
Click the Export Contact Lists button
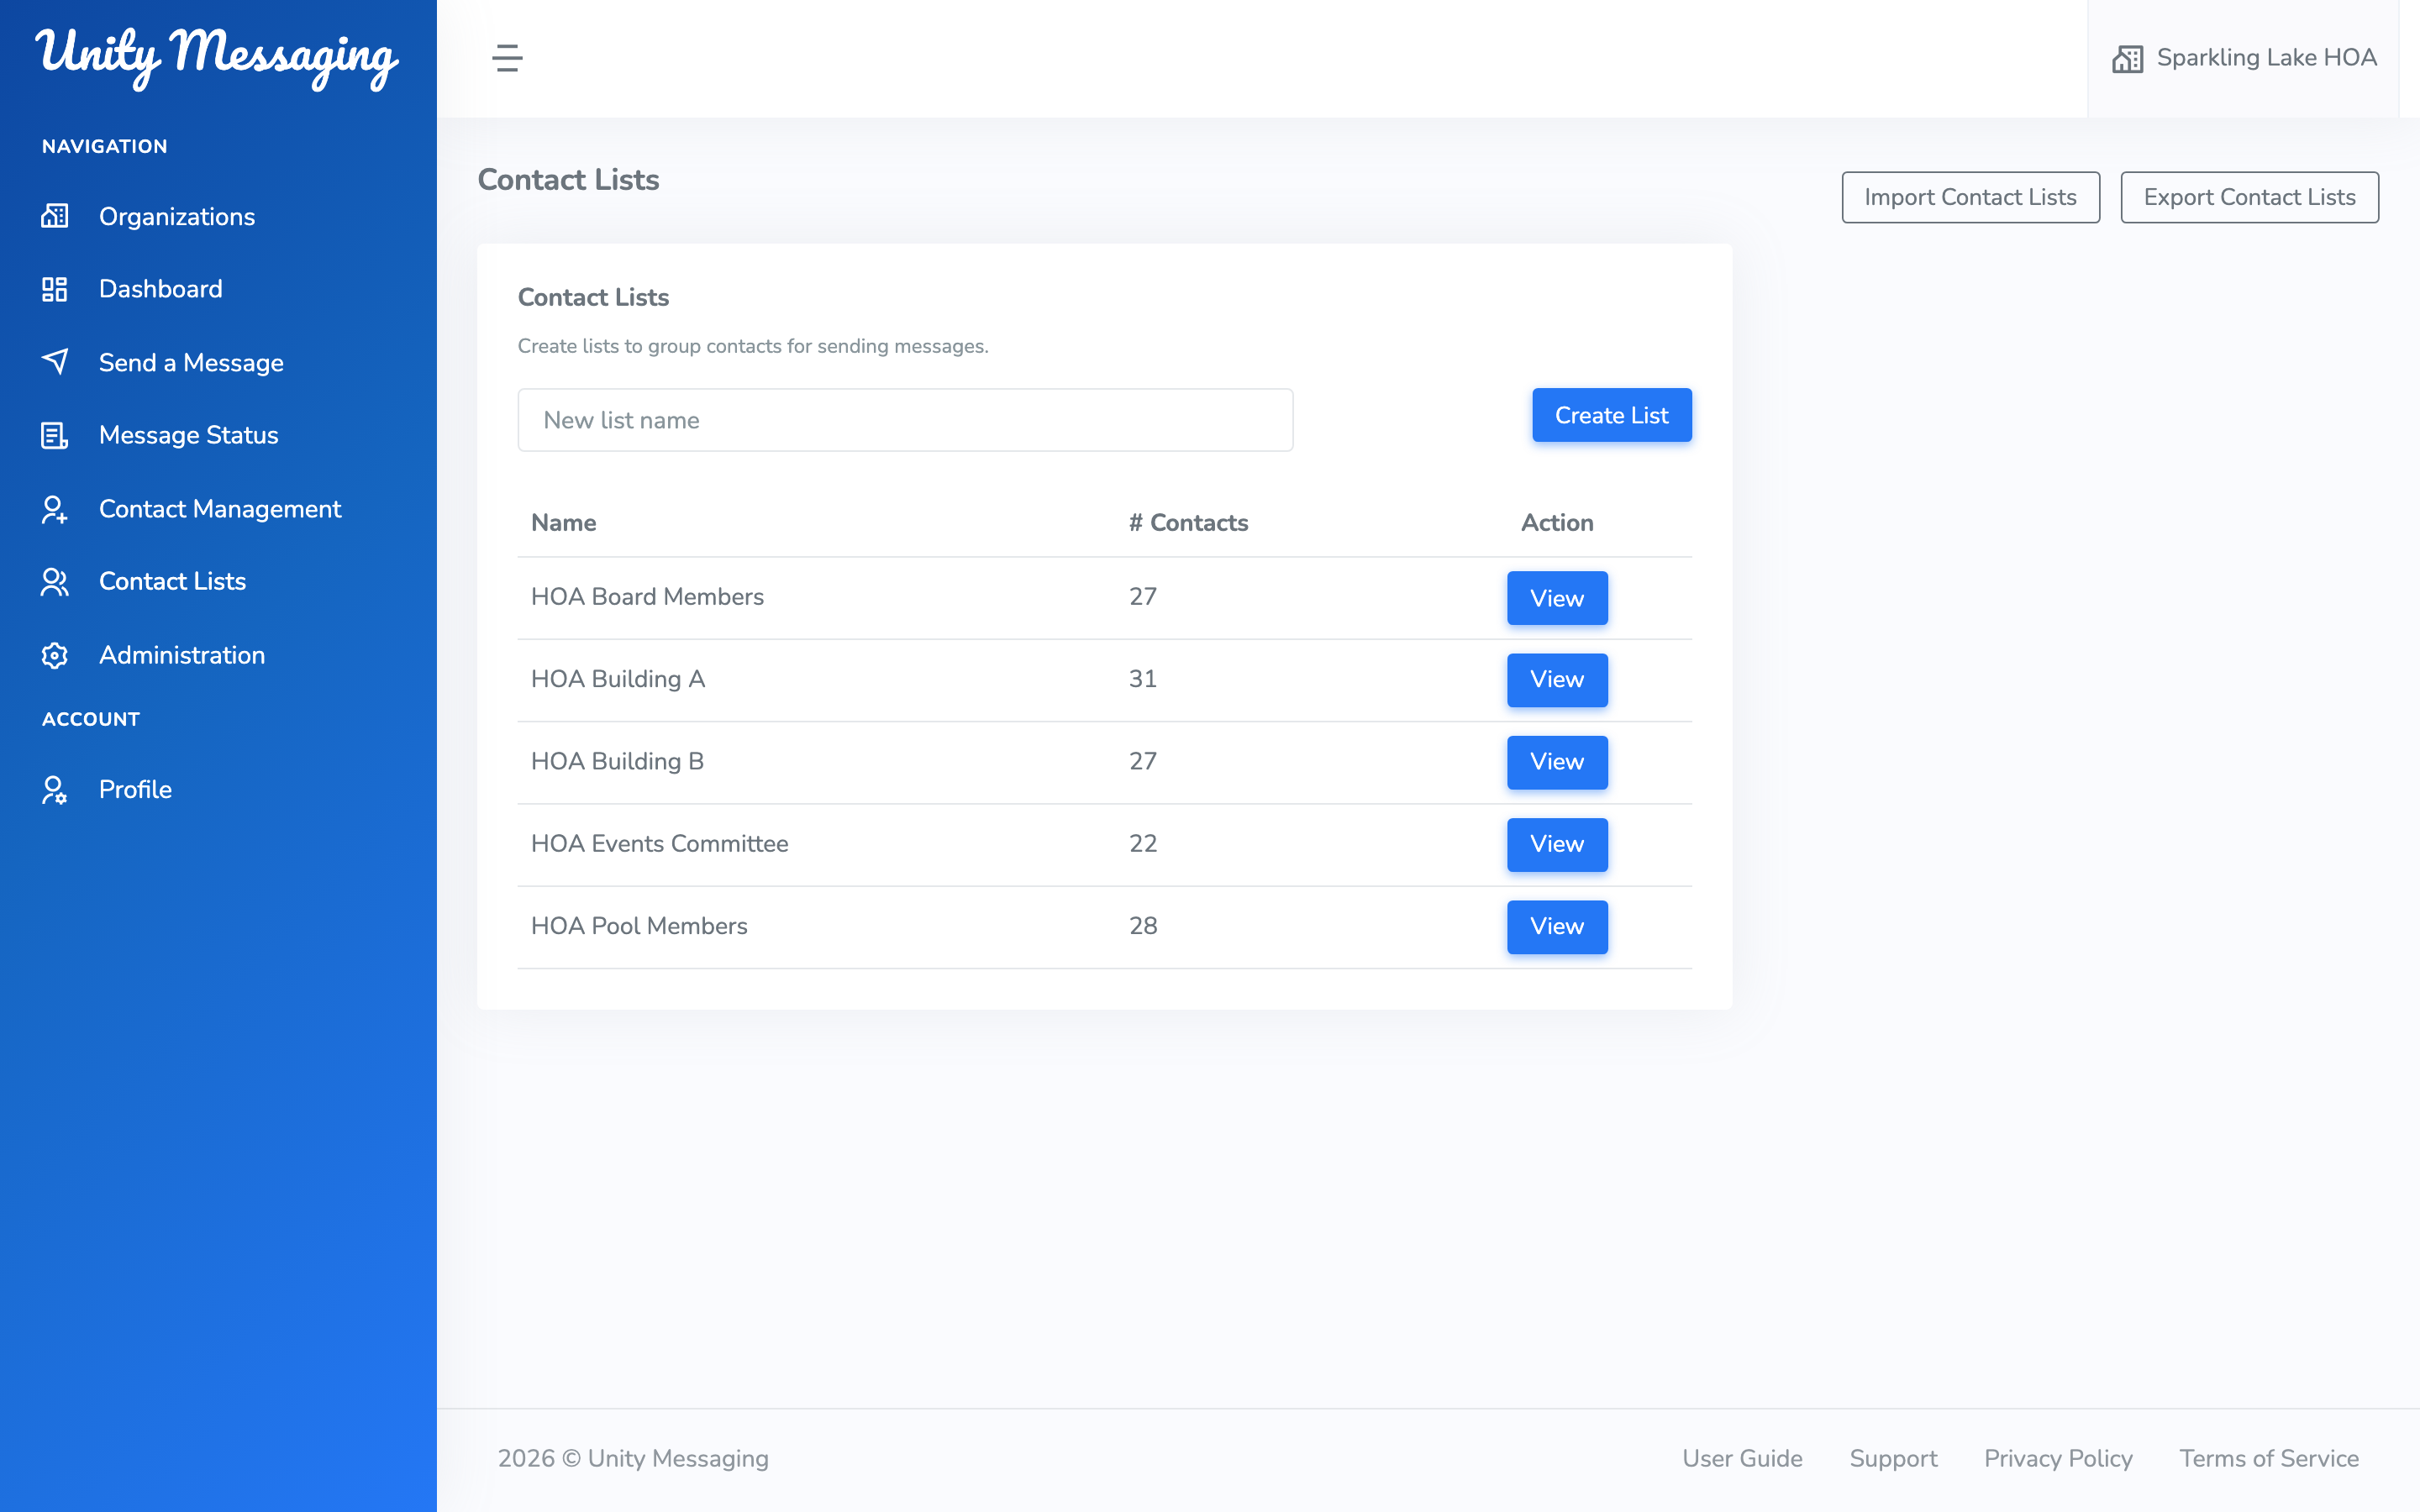coord(2249,197)
